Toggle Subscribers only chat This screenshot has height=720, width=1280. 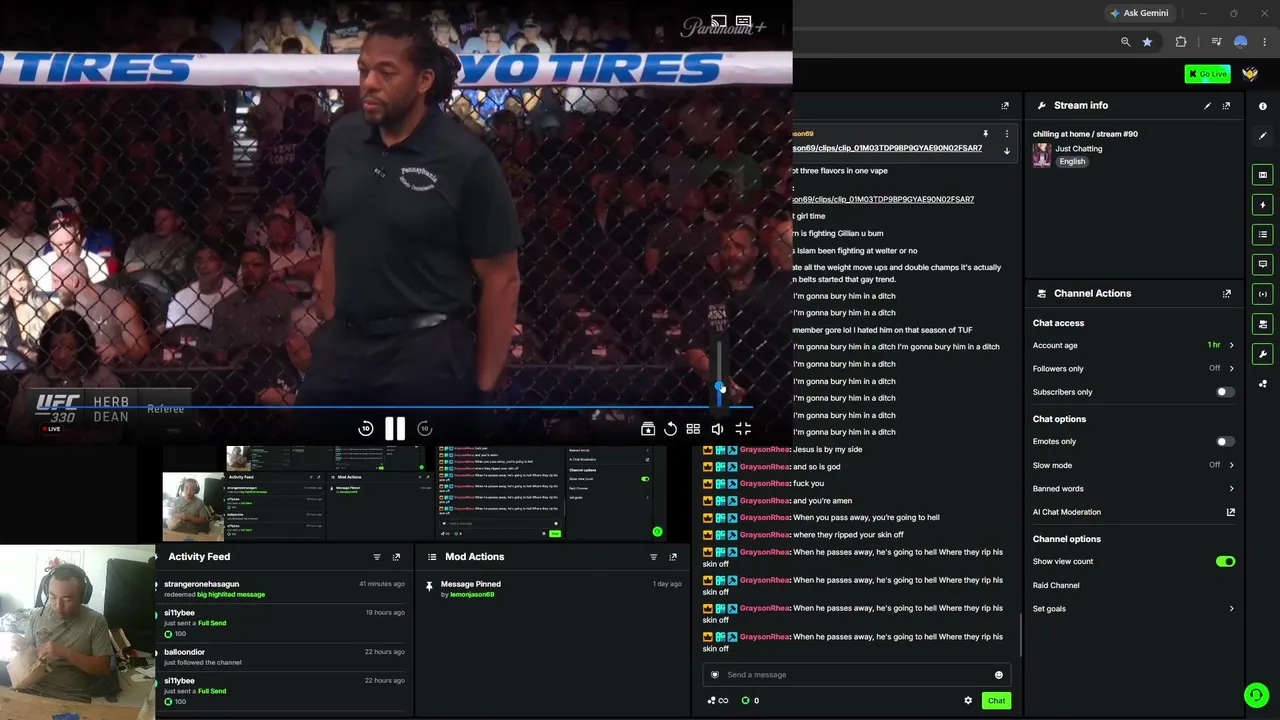click(1223, 392)
